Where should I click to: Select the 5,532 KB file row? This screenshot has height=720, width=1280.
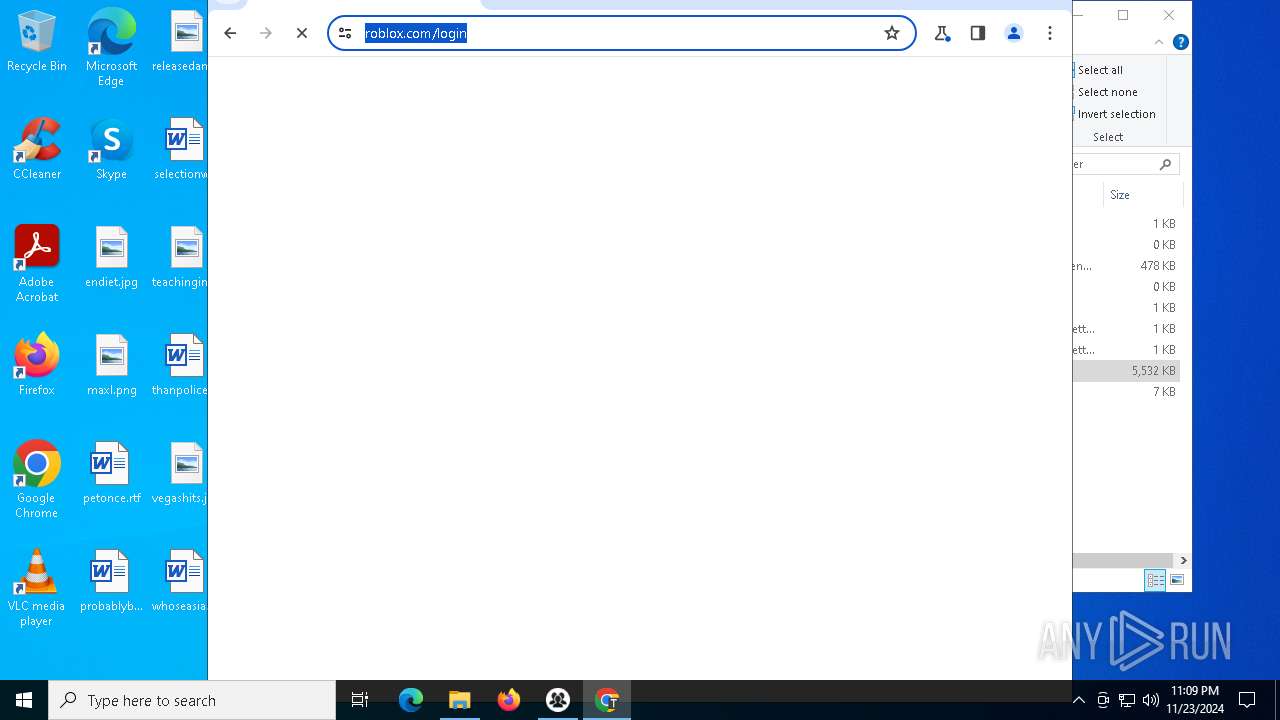click(1126, 371)
